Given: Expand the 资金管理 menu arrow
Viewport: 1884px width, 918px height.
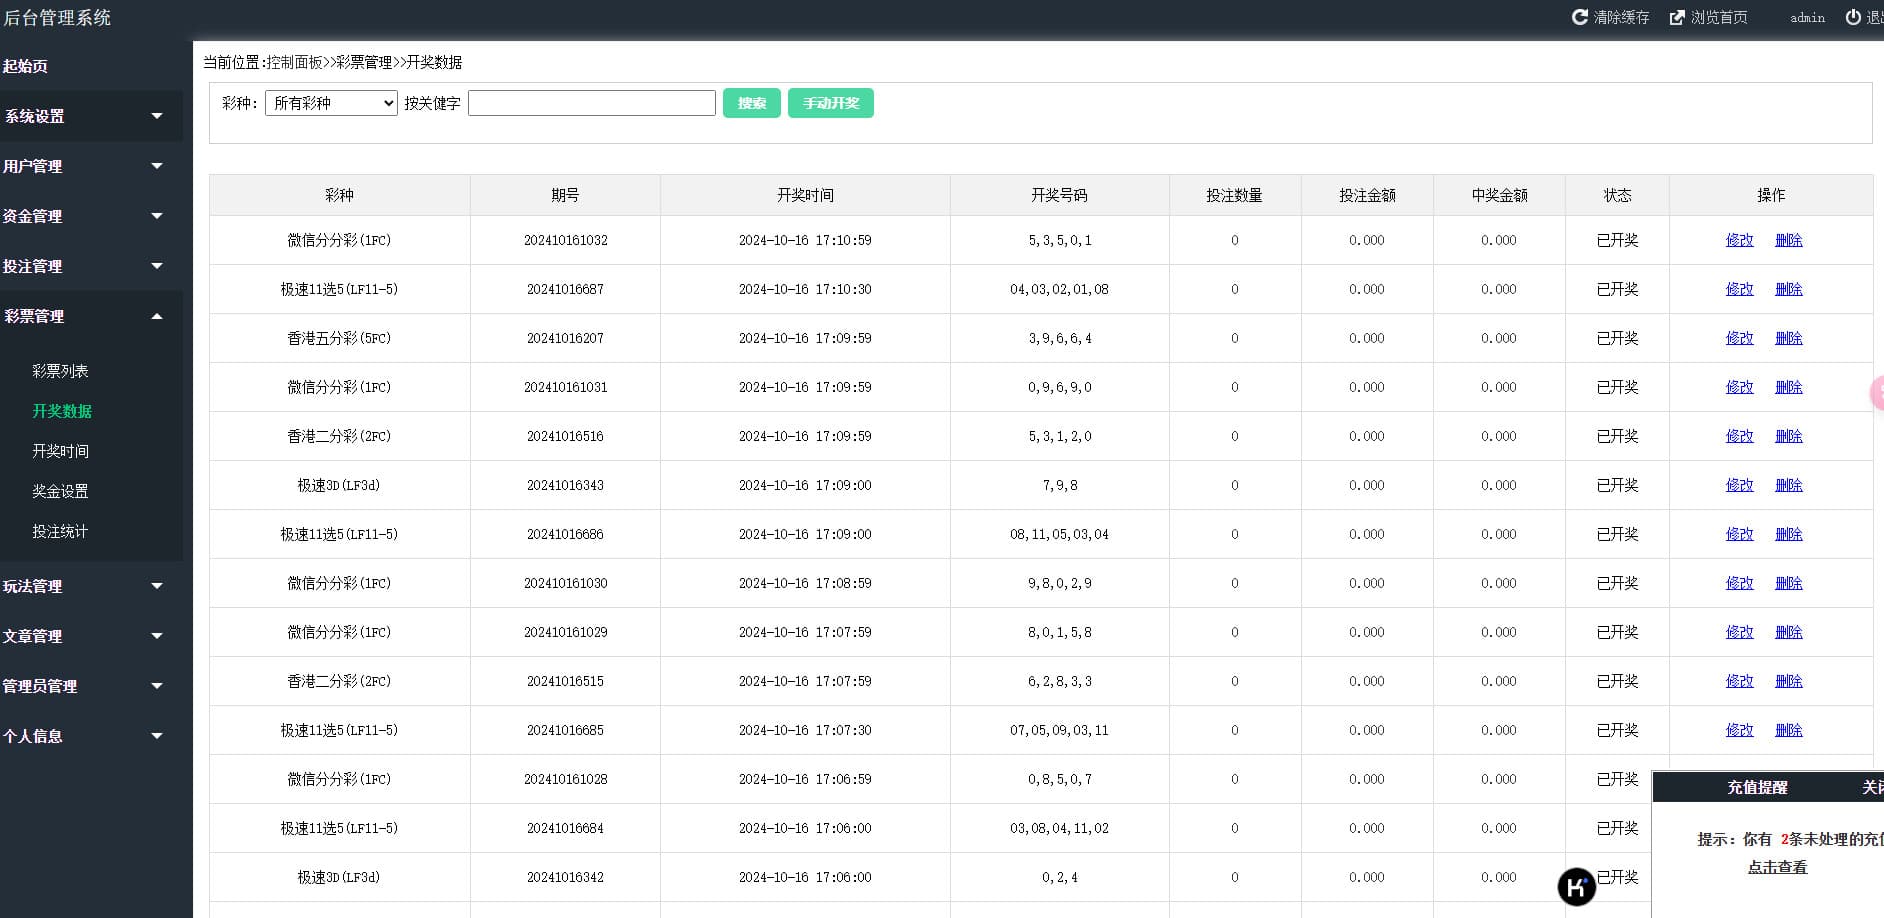Looking at the screenshot, I should pos(157,216).
